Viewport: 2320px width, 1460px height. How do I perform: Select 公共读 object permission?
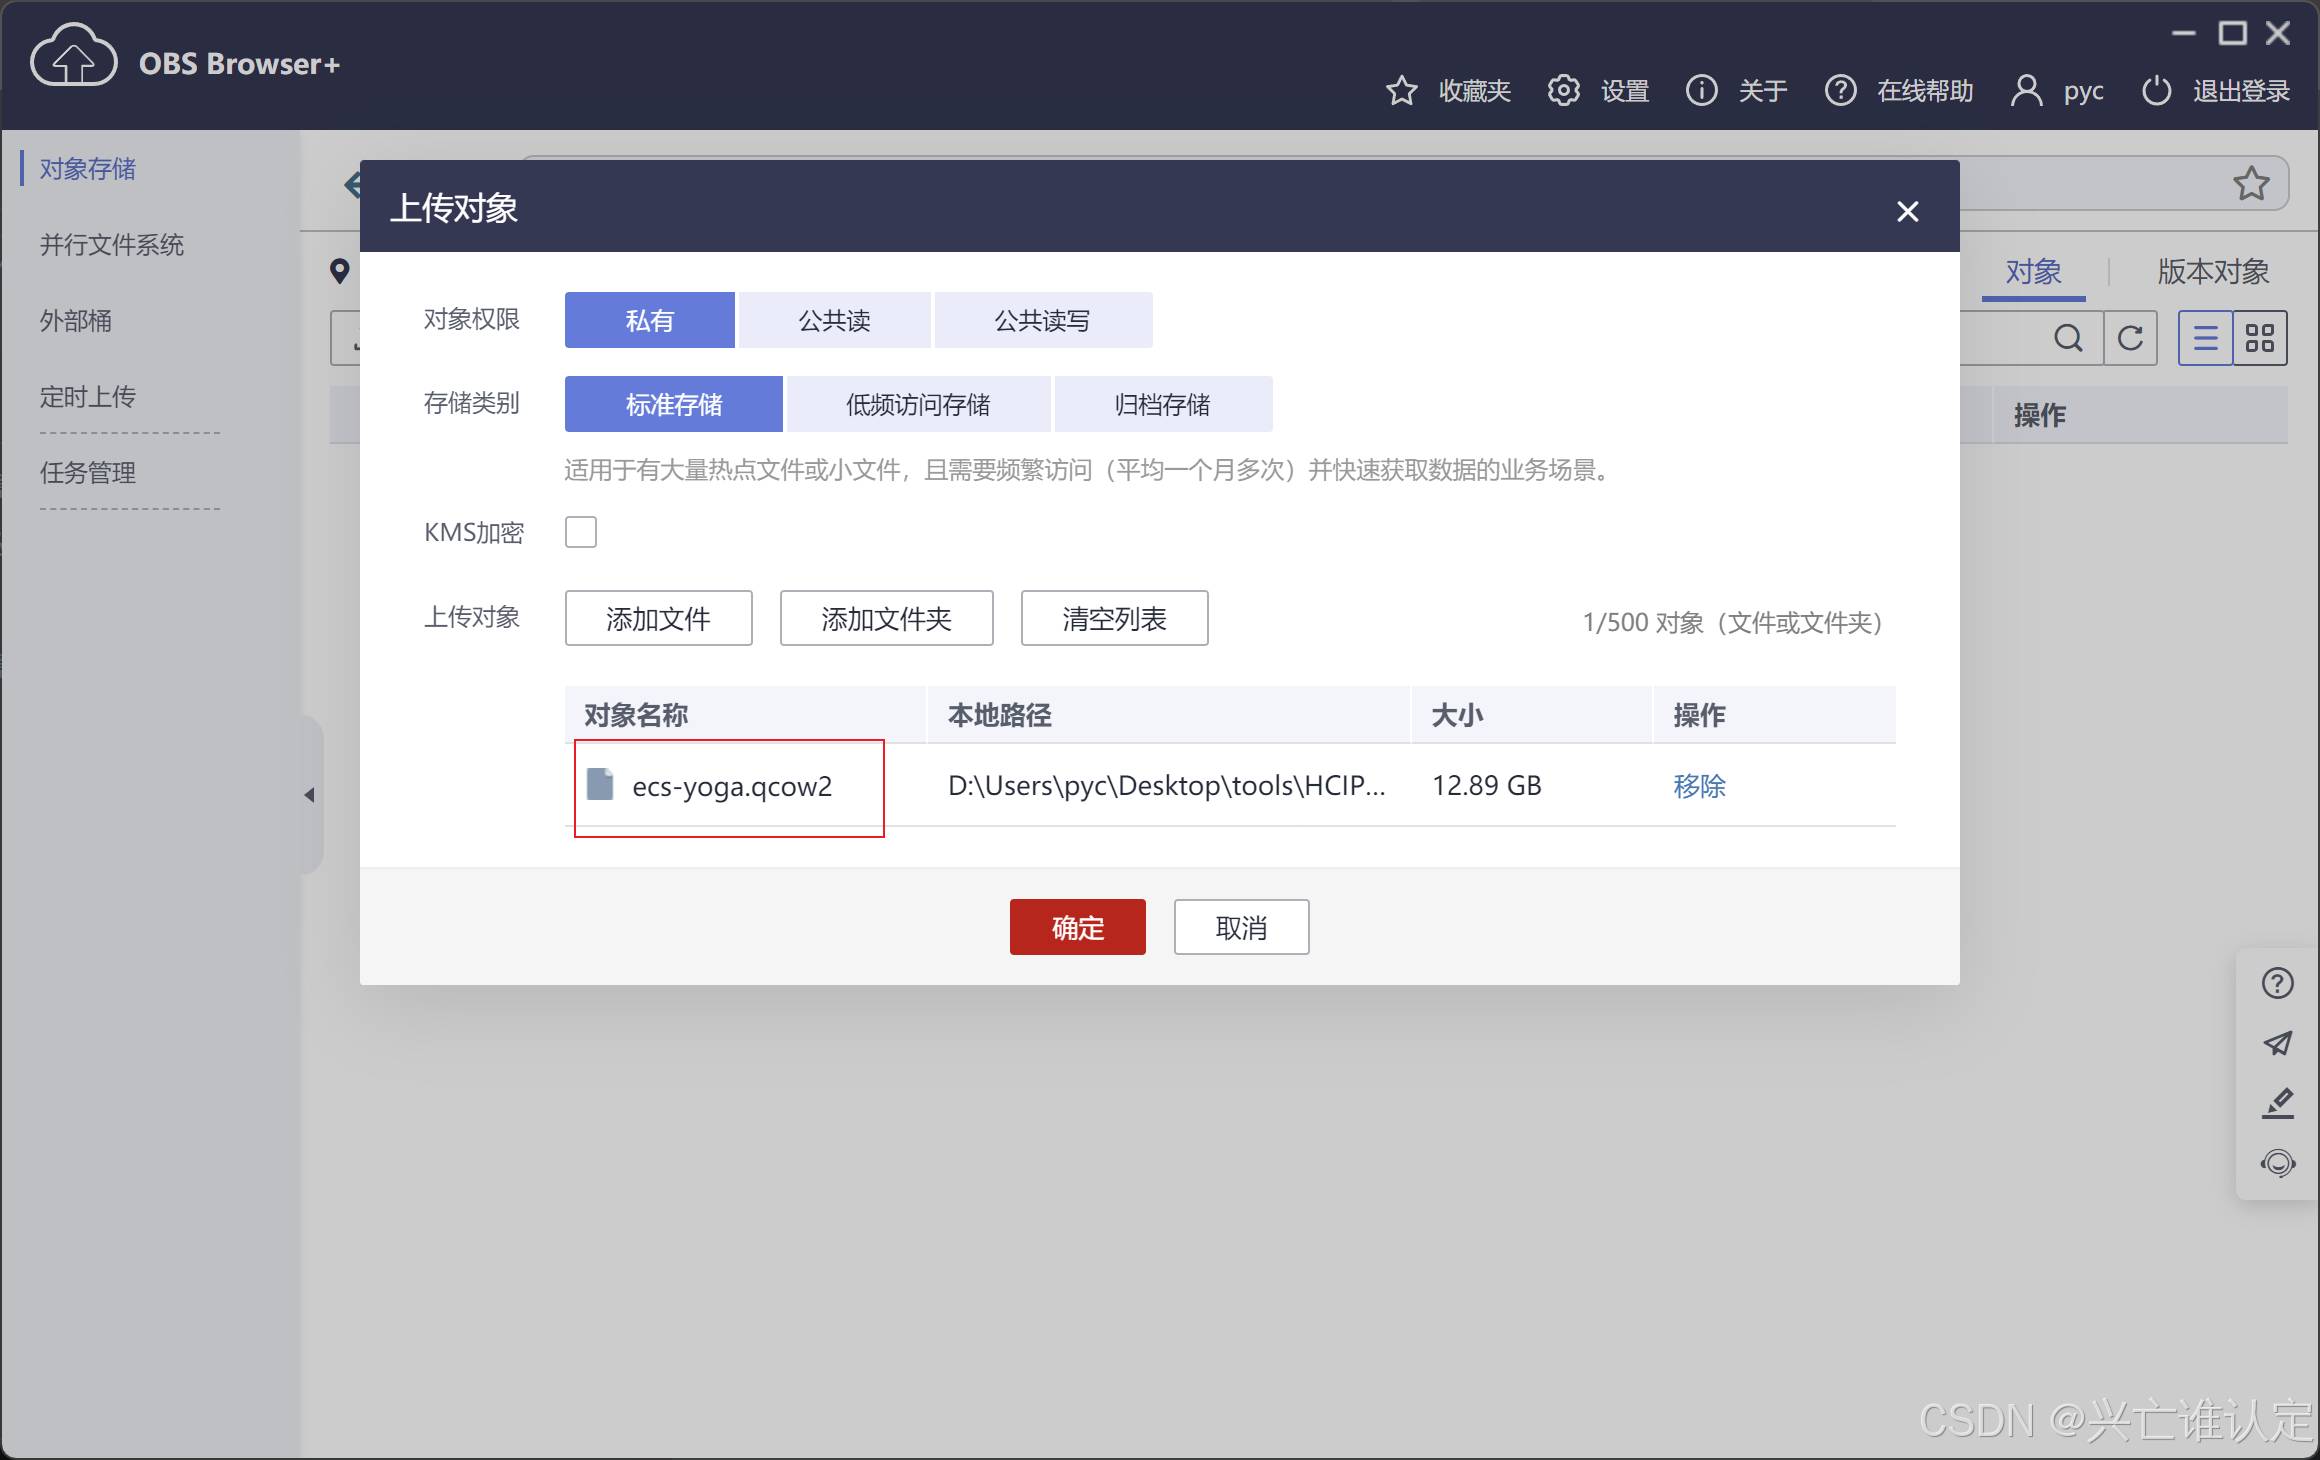[834, 320]
